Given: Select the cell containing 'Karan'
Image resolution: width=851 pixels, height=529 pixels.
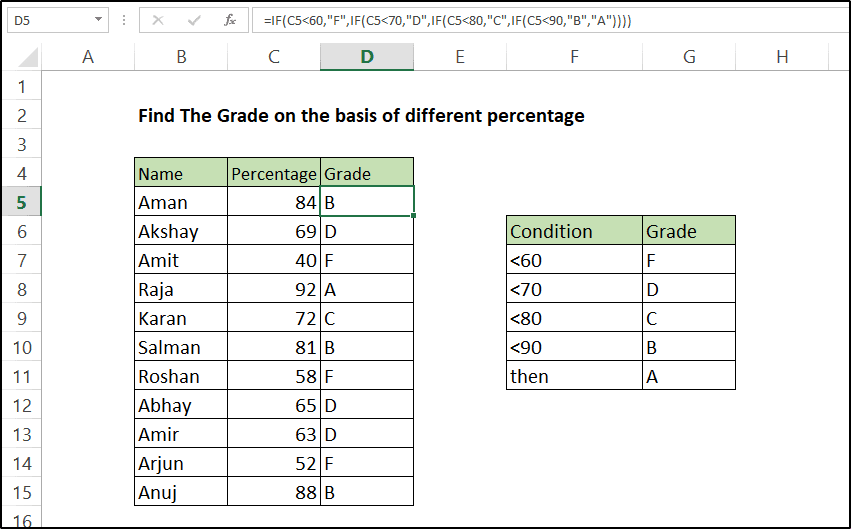Looking at the screenshot, I should (x=181, y=318).
